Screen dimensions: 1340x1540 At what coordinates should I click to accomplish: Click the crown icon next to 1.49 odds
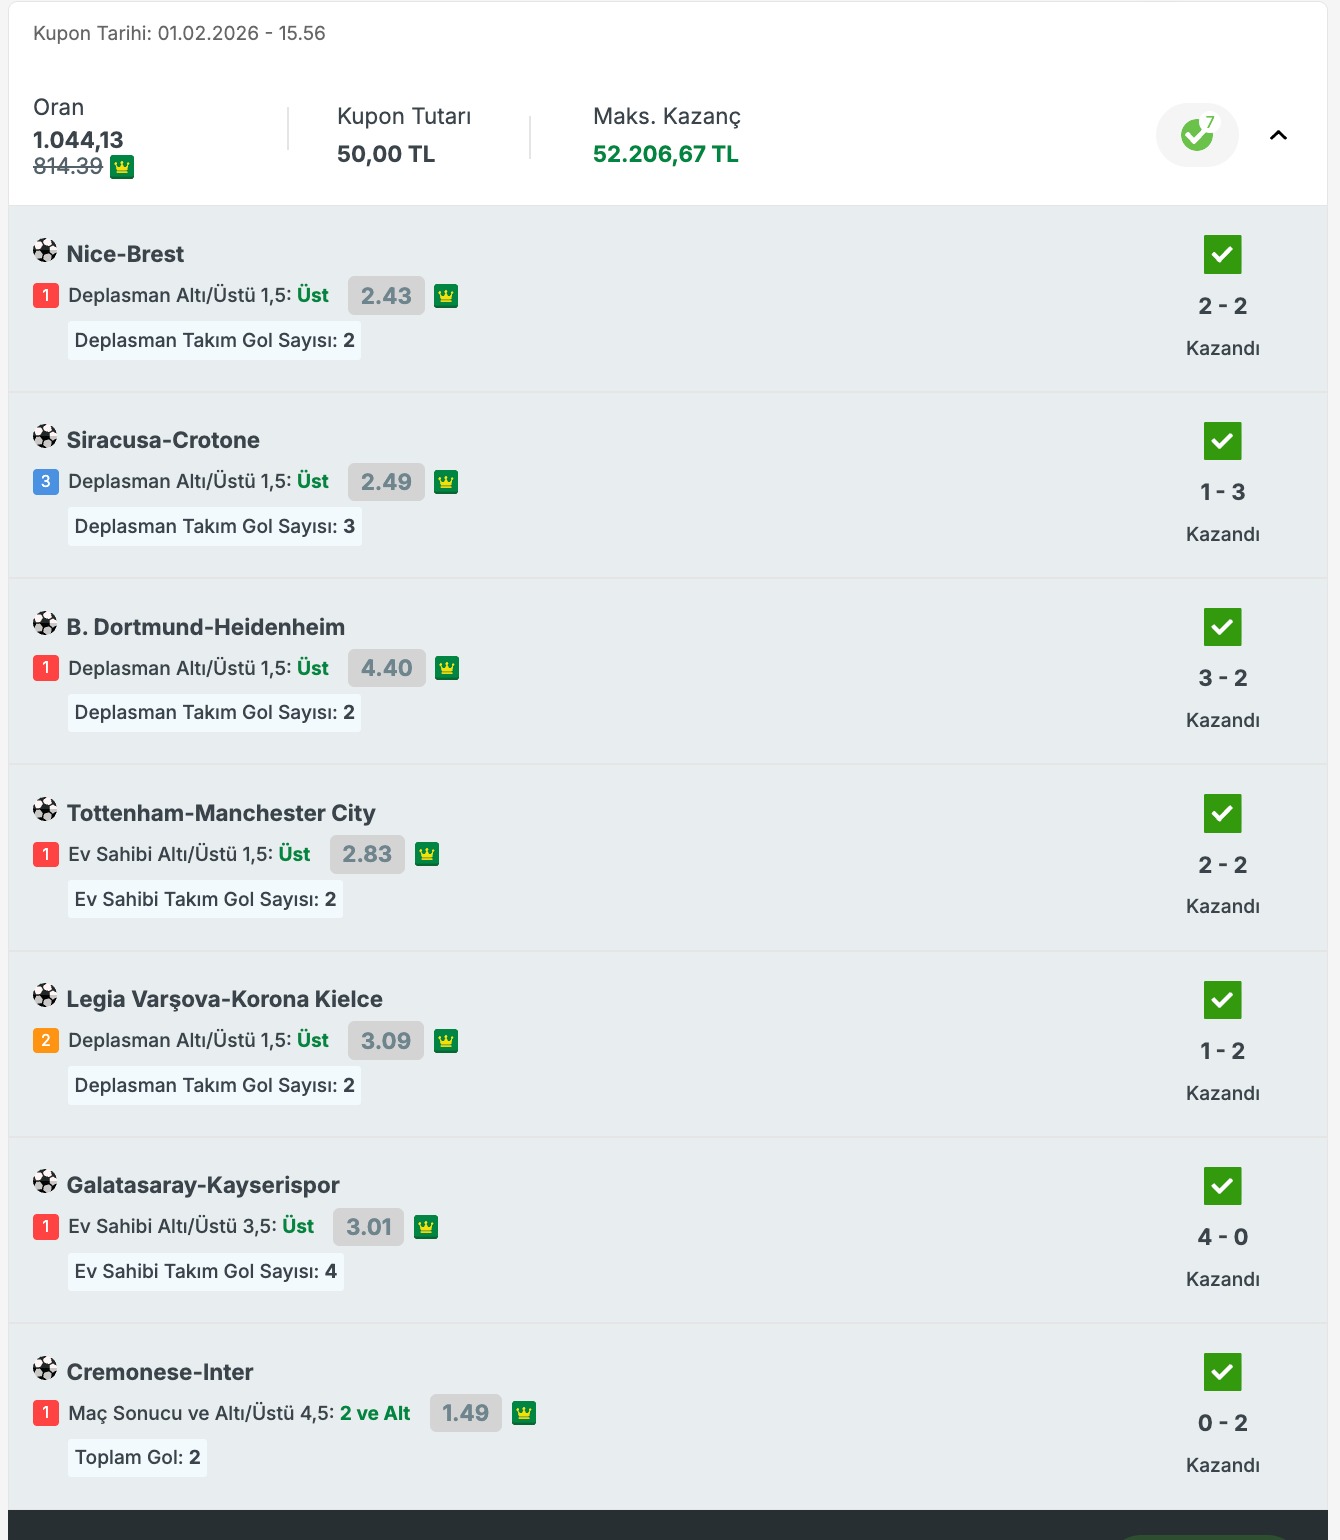524,1413
